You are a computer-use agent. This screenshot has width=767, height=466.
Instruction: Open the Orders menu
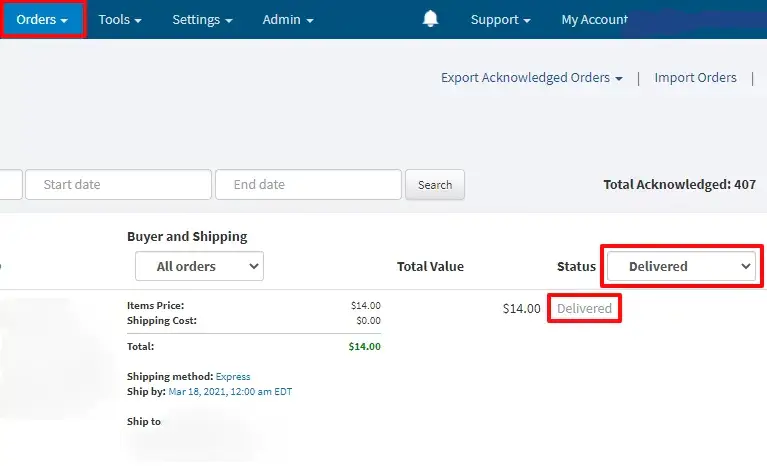point(42,19)
